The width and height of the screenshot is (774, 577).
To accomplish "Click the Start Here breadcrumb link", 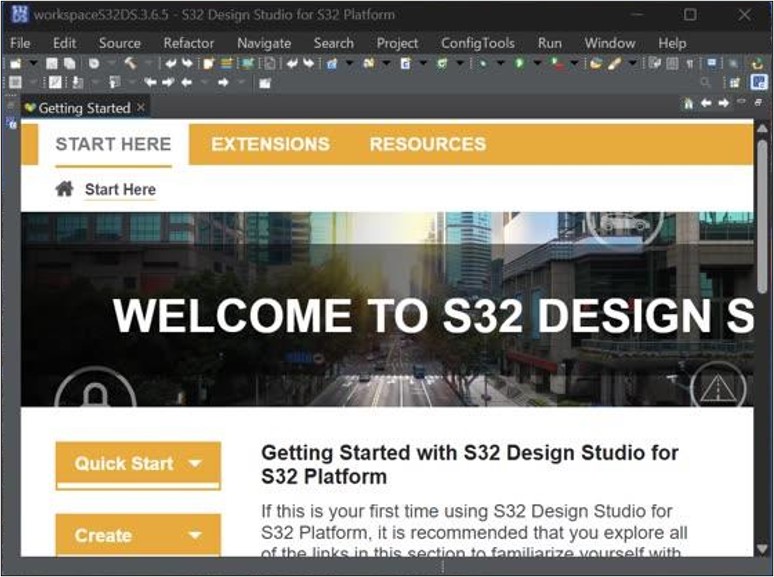I will [x=120, y=189].
